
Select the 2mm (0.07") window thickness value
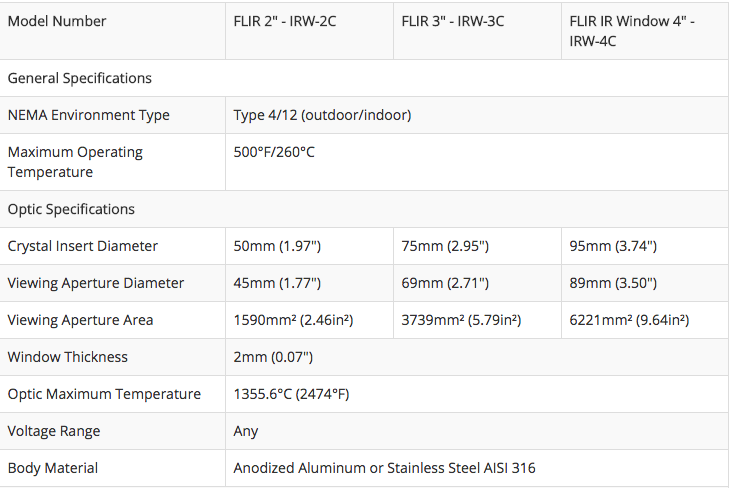click(273, 357)
